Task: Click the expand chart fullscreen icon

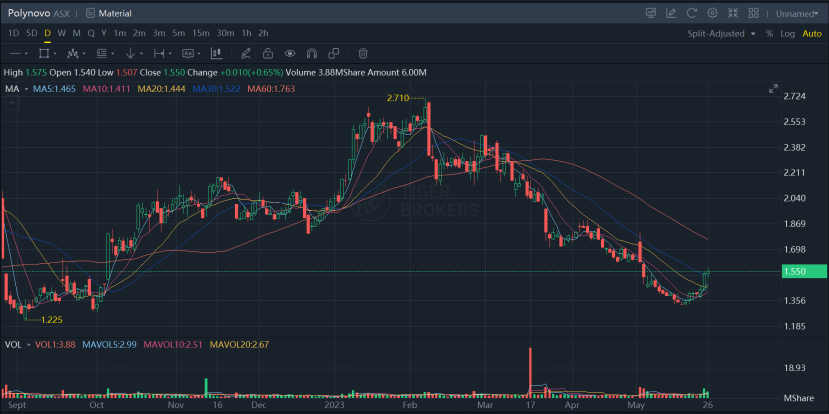Action: (773, 89)
